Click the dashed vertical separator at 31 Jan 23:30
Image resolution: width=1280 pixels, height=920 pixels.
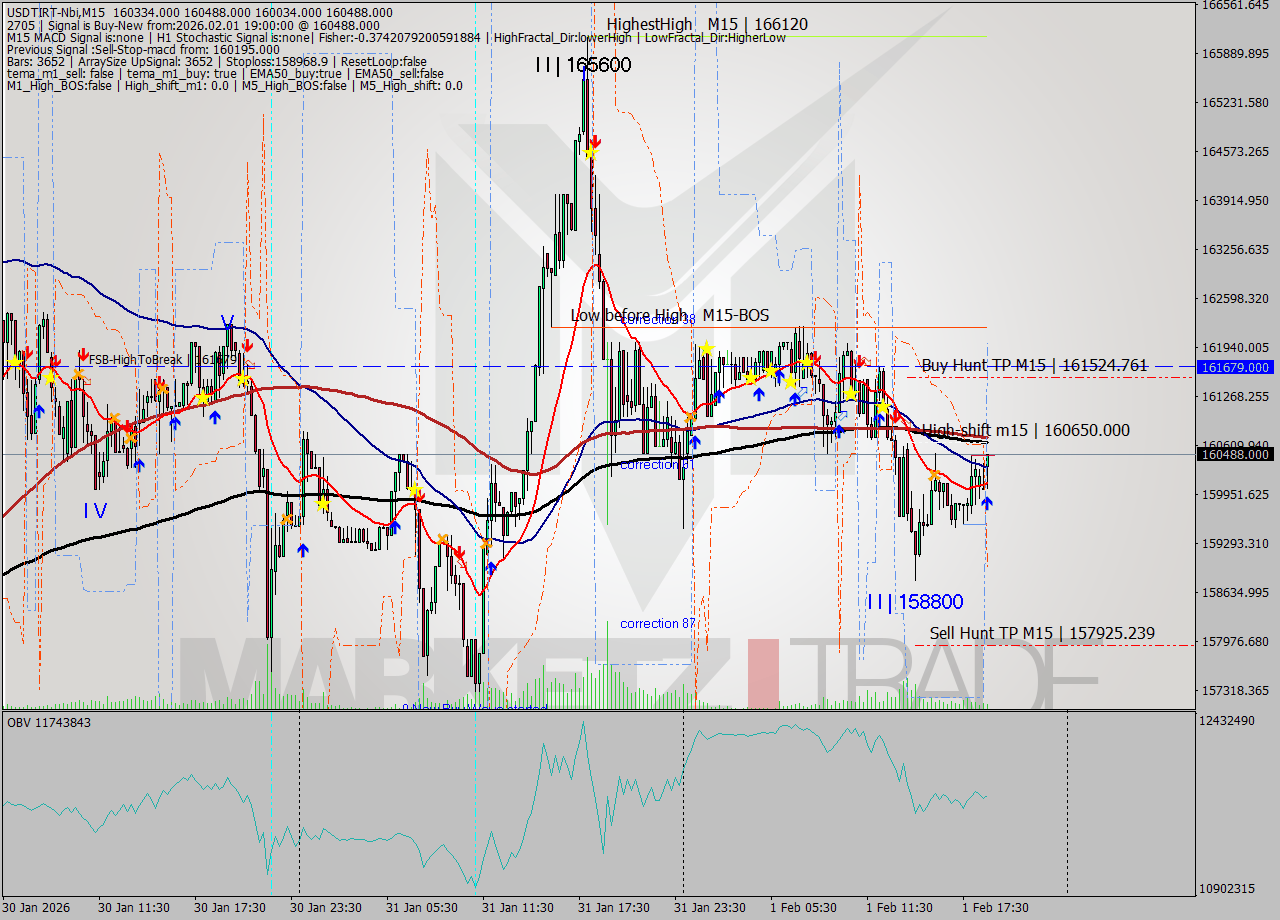coord(683,800)
